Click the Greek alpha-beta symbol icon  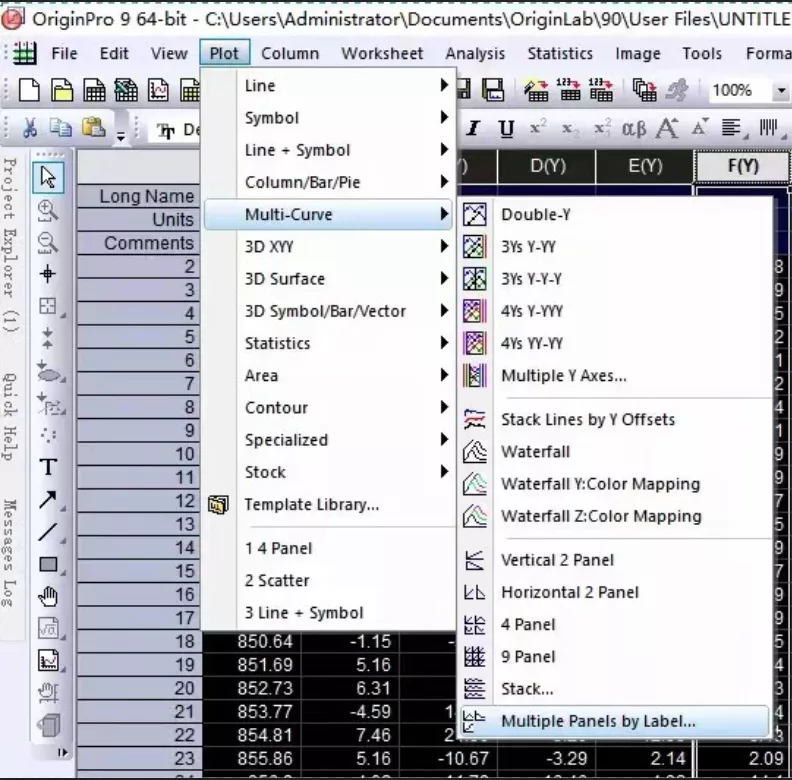(x=634, y=129)
